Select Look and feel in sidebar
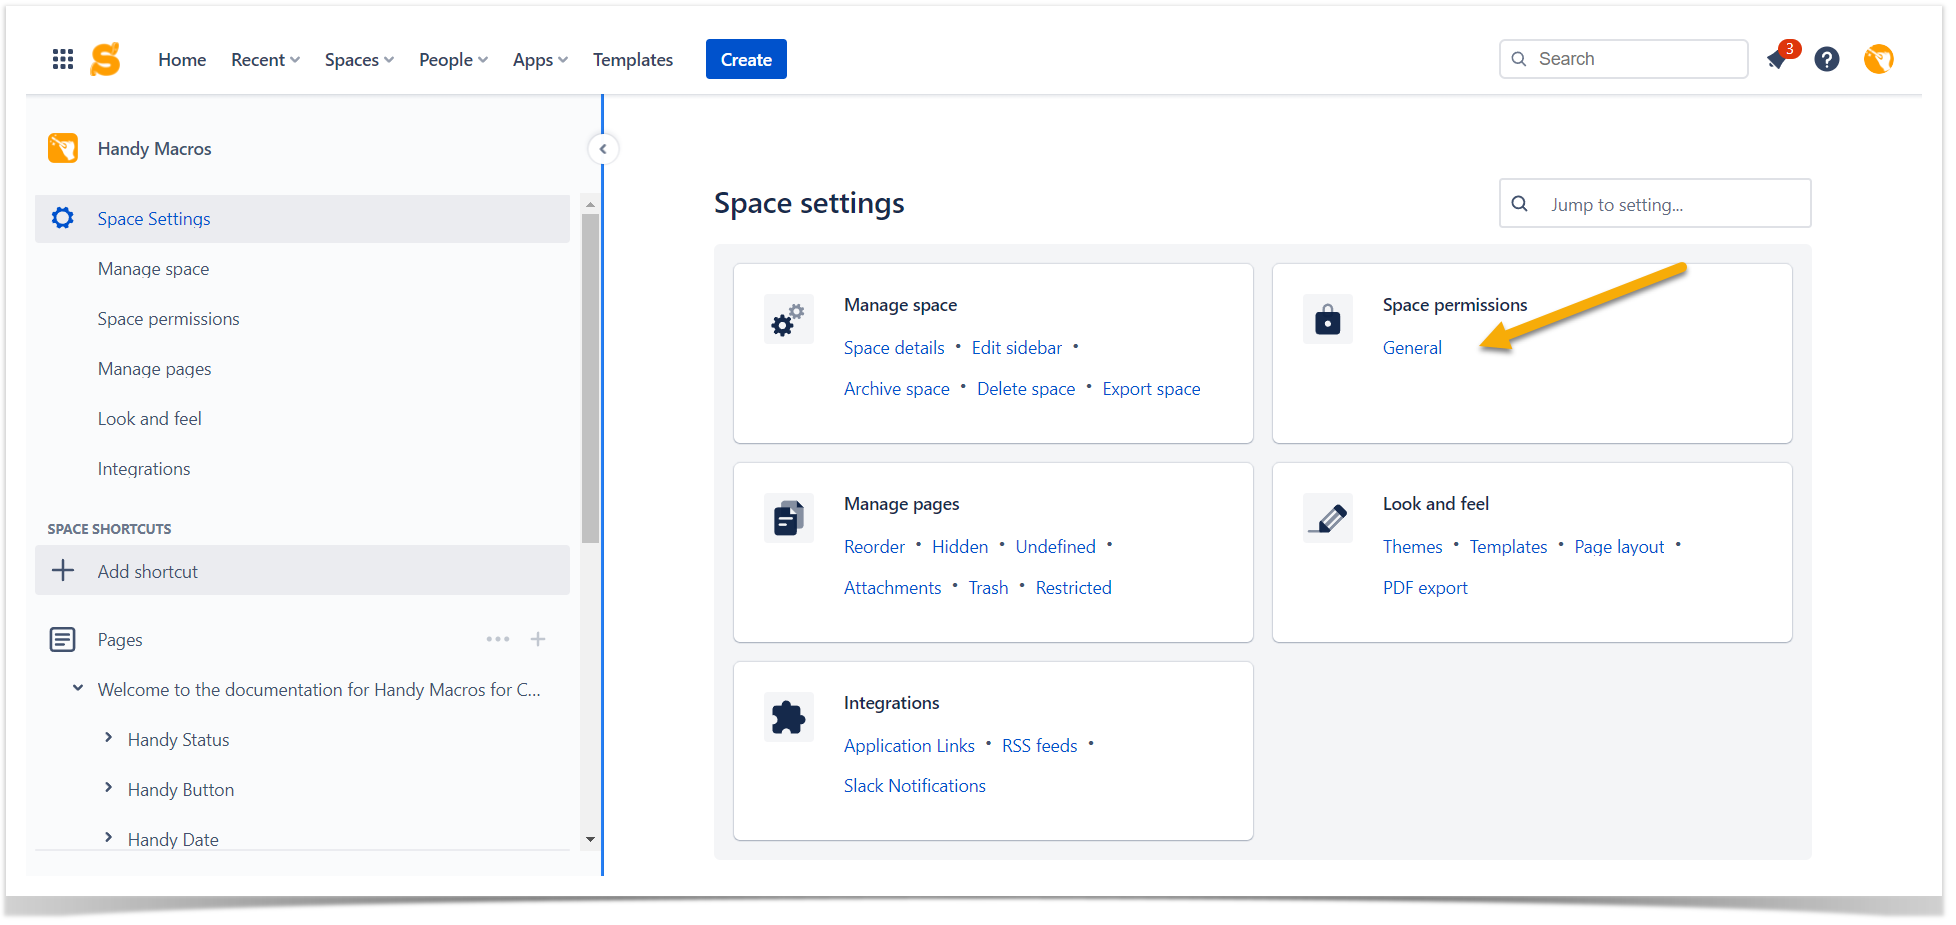The height and width of the screenshot is (925, 1956). click(149, 419)
